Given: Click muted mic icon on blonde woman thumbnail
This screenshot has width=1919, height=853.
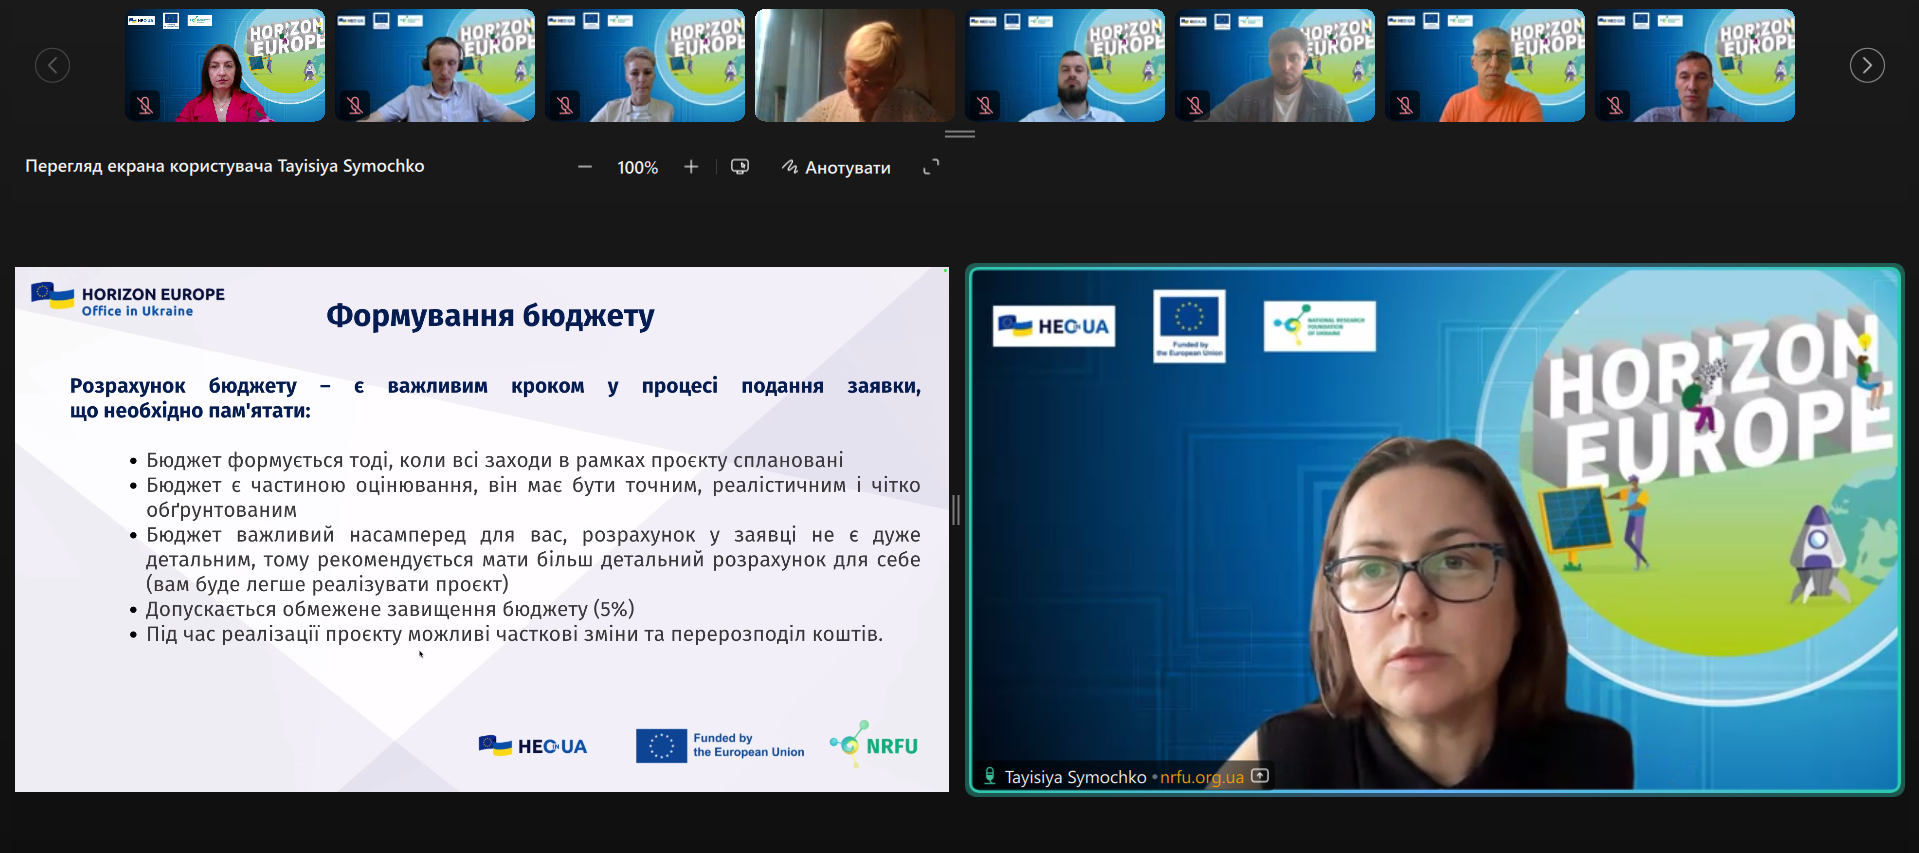Looking at the screenshot, I should pos(565,105).
